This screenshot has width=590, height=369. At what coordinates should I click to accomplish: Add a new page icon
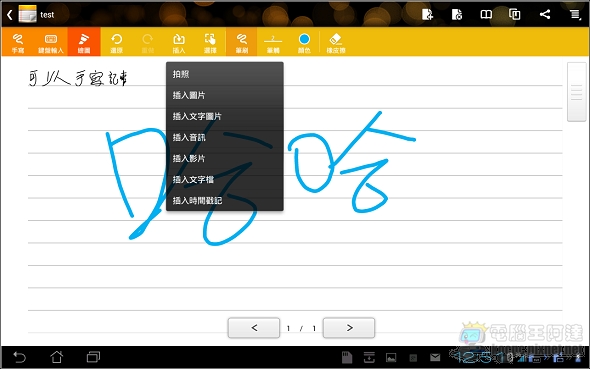[x=427, y=14]
